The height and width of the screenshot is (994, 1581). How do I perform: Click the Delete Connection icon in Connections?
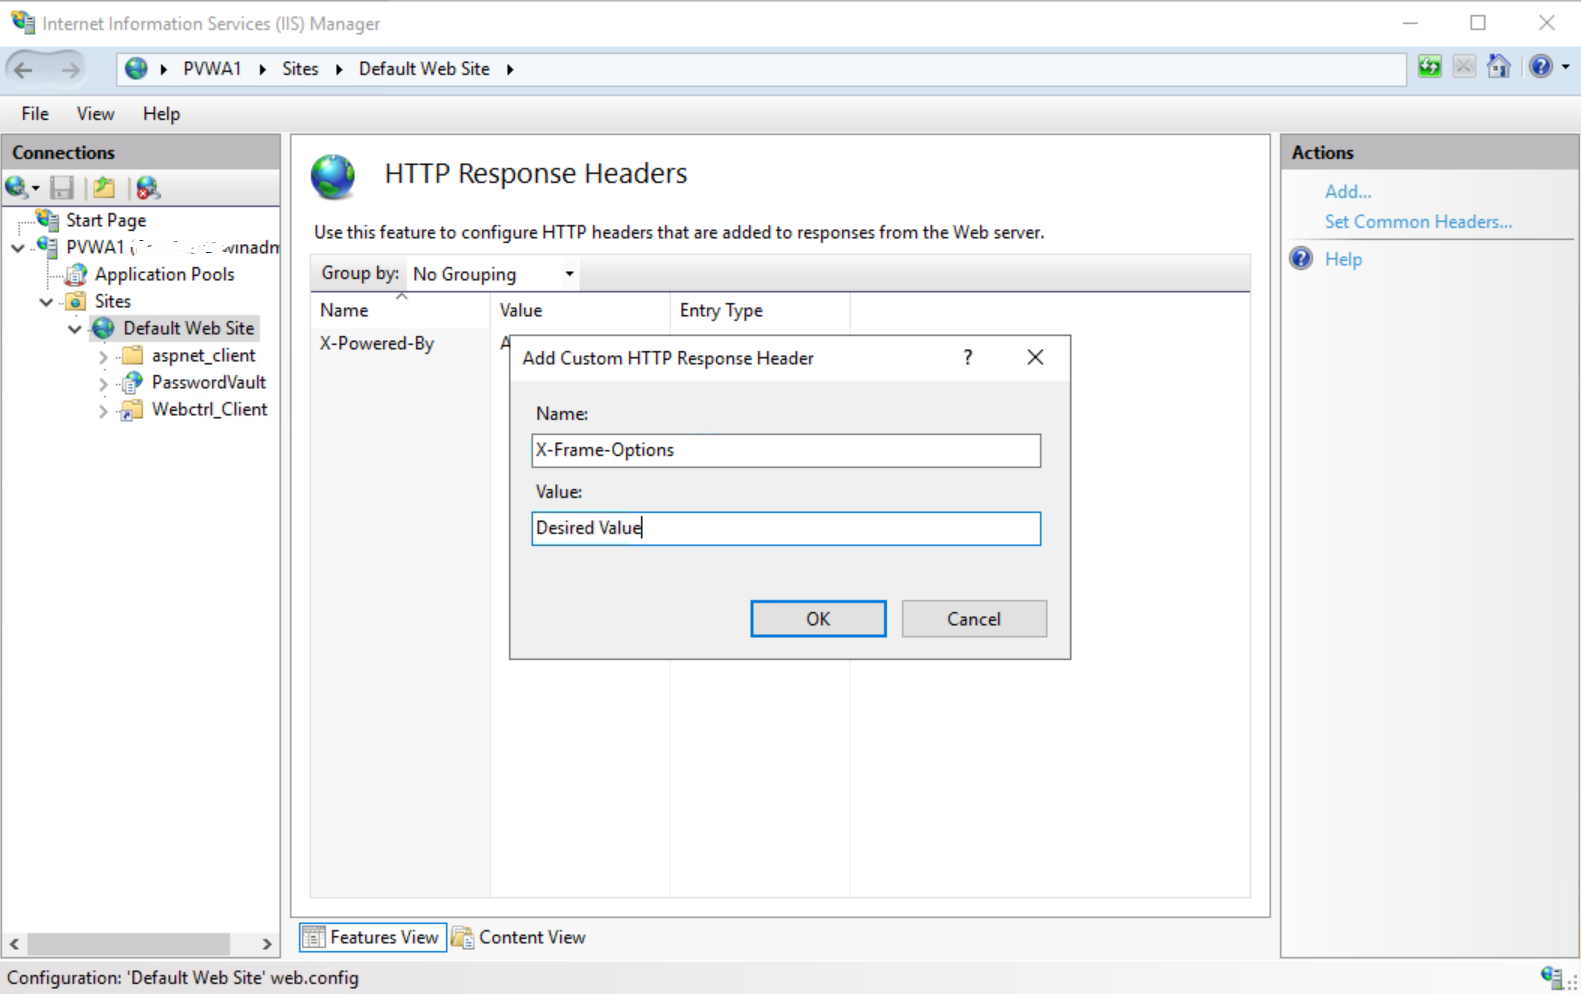pyautogui.click(x=148, y=187)
